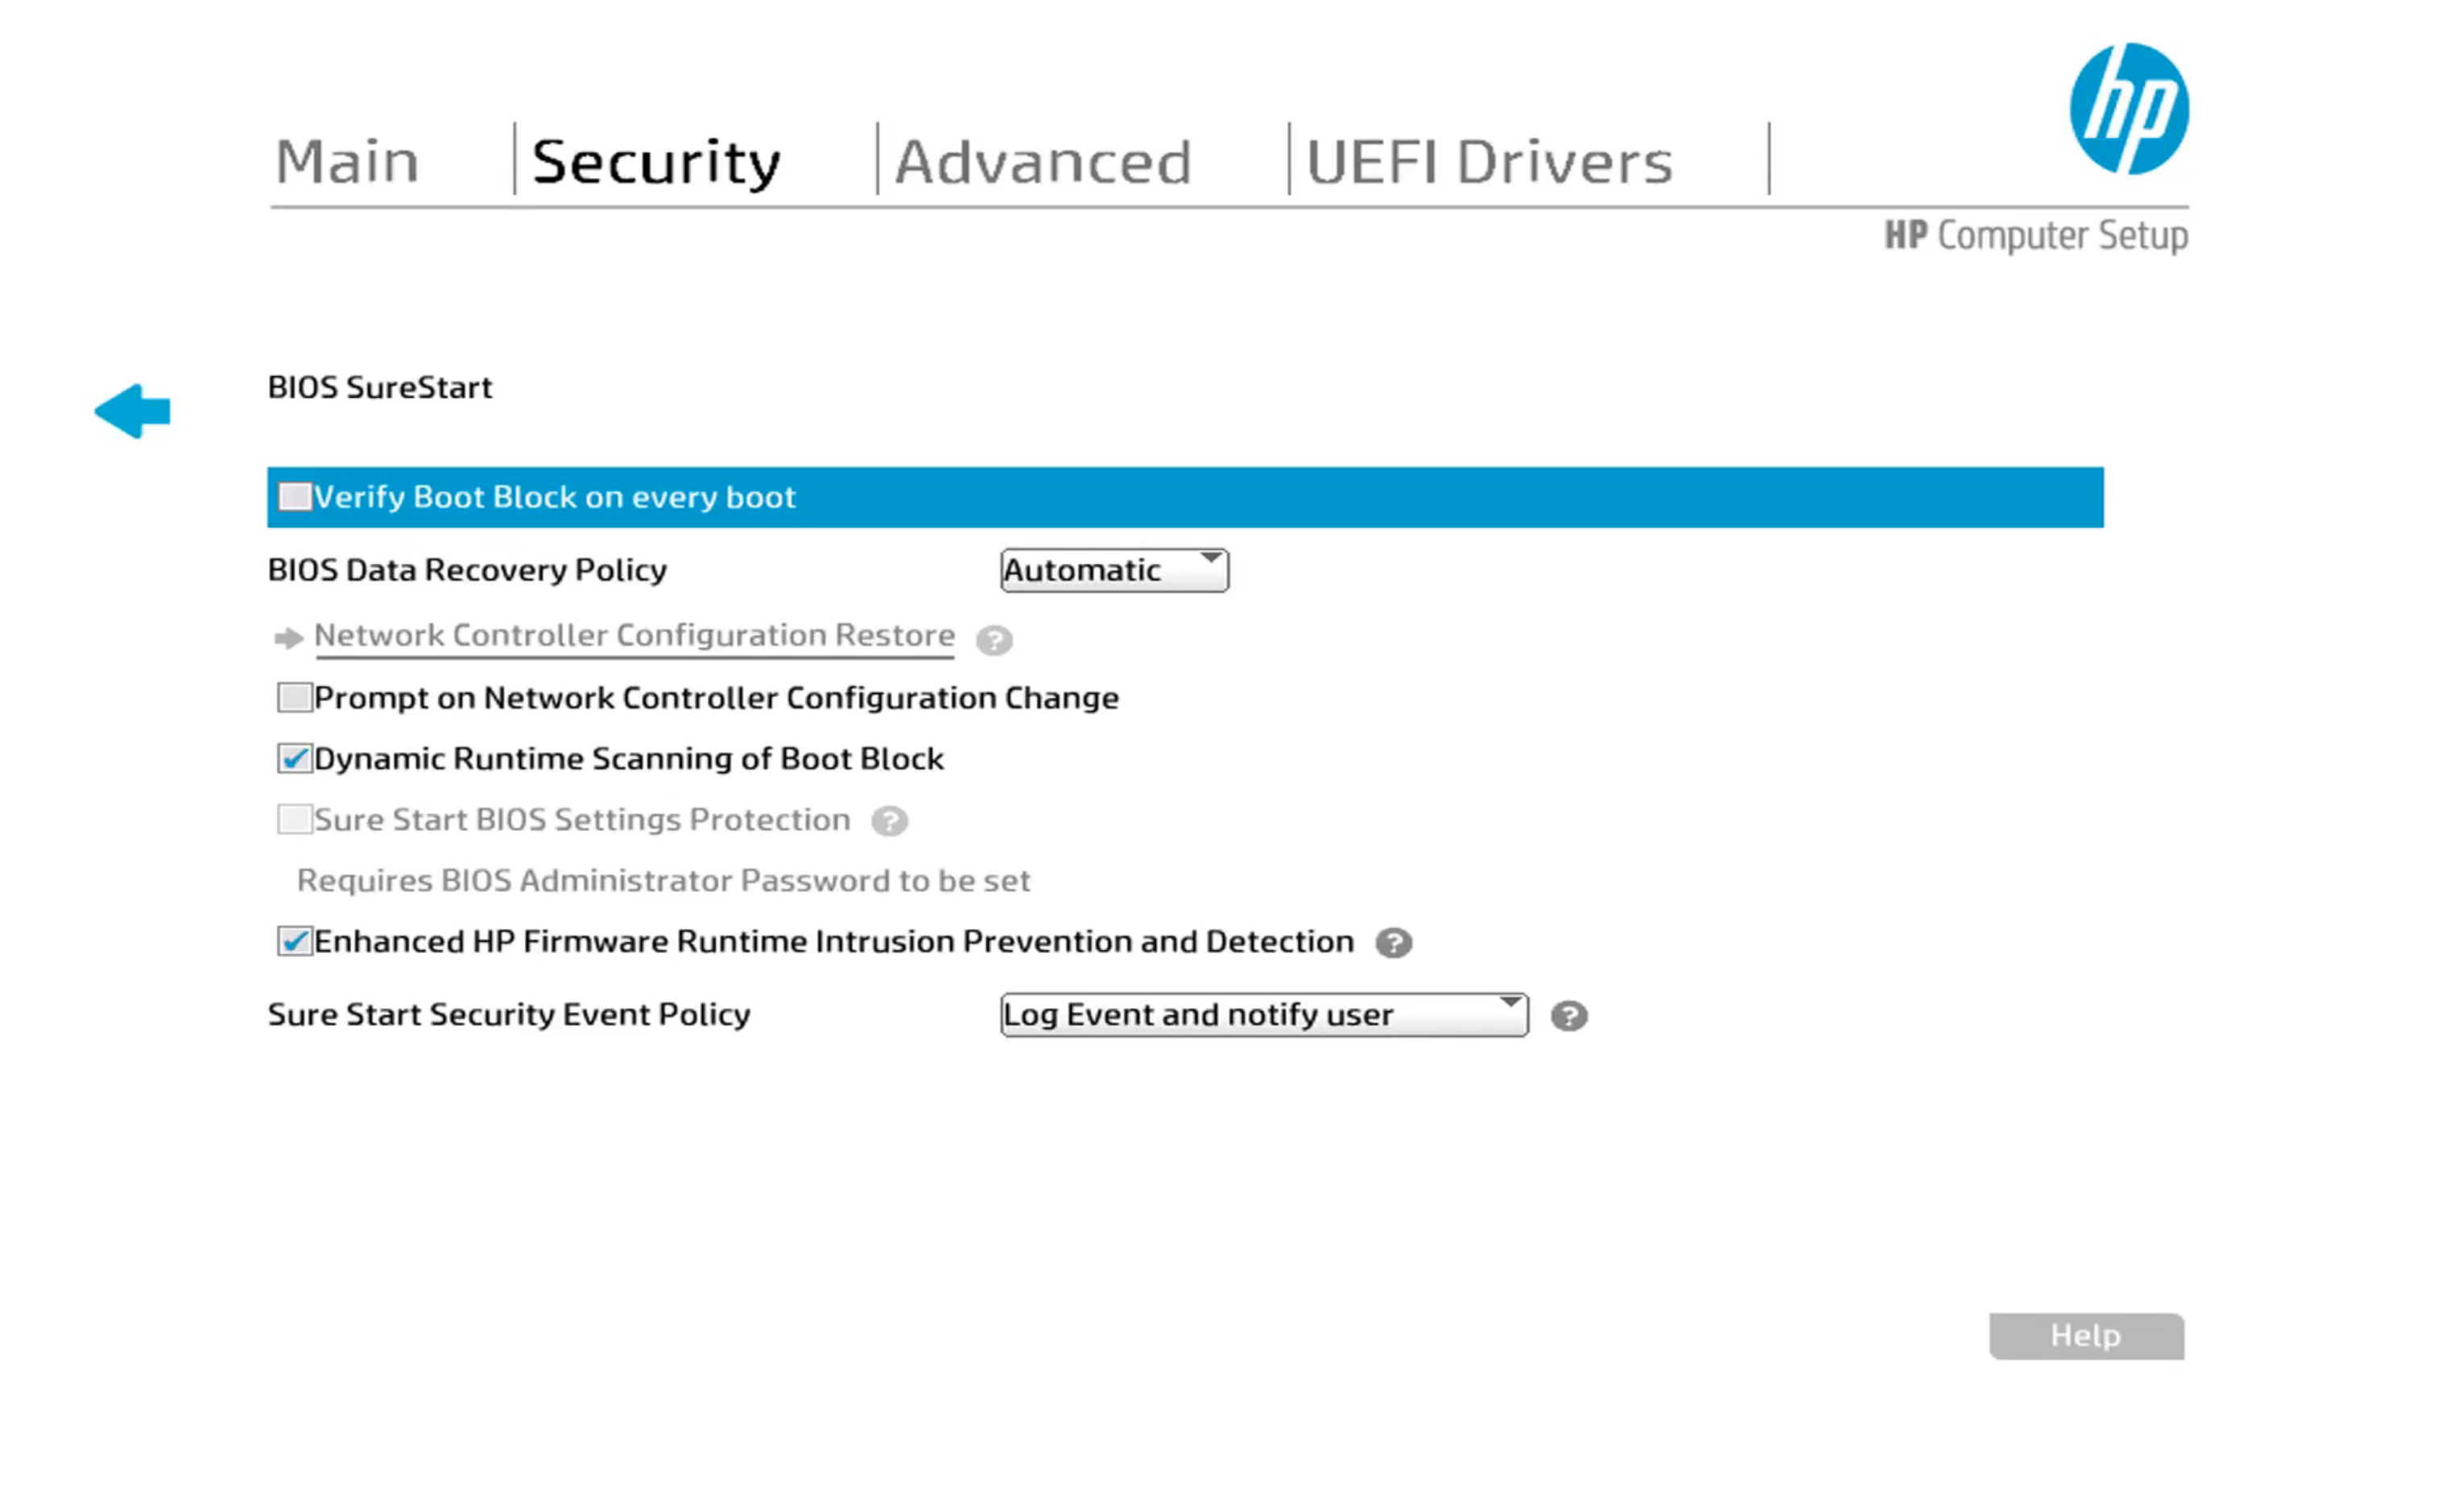
Task: Select the Security tab
Action: pos(655,162)
